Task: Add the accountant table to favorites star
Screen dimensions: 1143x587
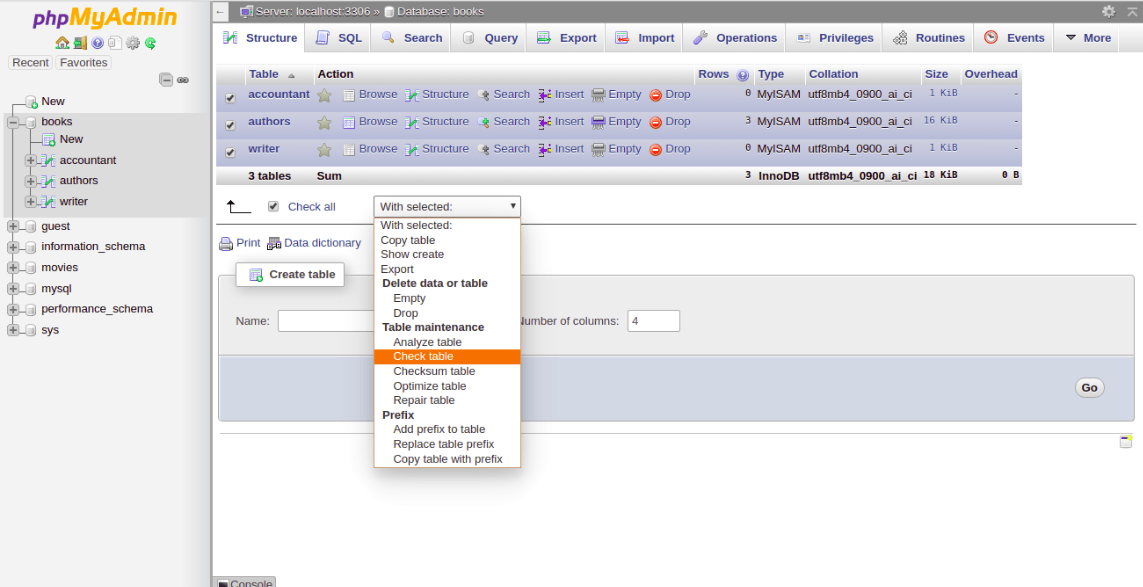Action: pyautogui.click(x=324, y=95)
